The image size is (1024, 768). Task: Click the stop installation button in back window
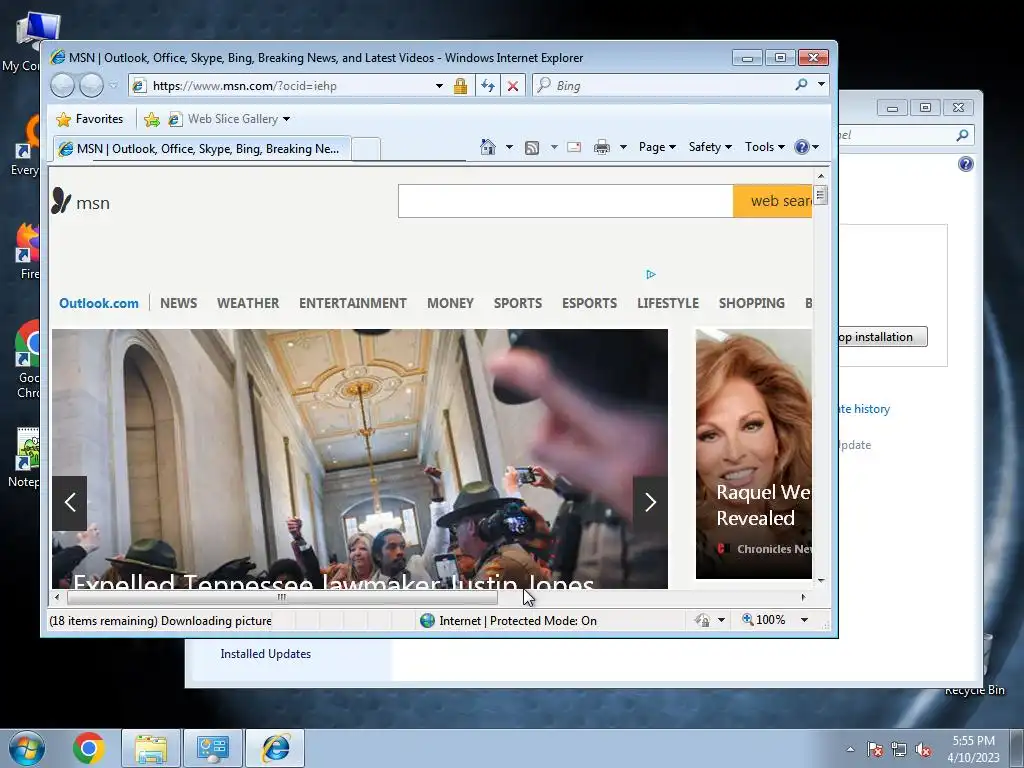coord(882,337)
